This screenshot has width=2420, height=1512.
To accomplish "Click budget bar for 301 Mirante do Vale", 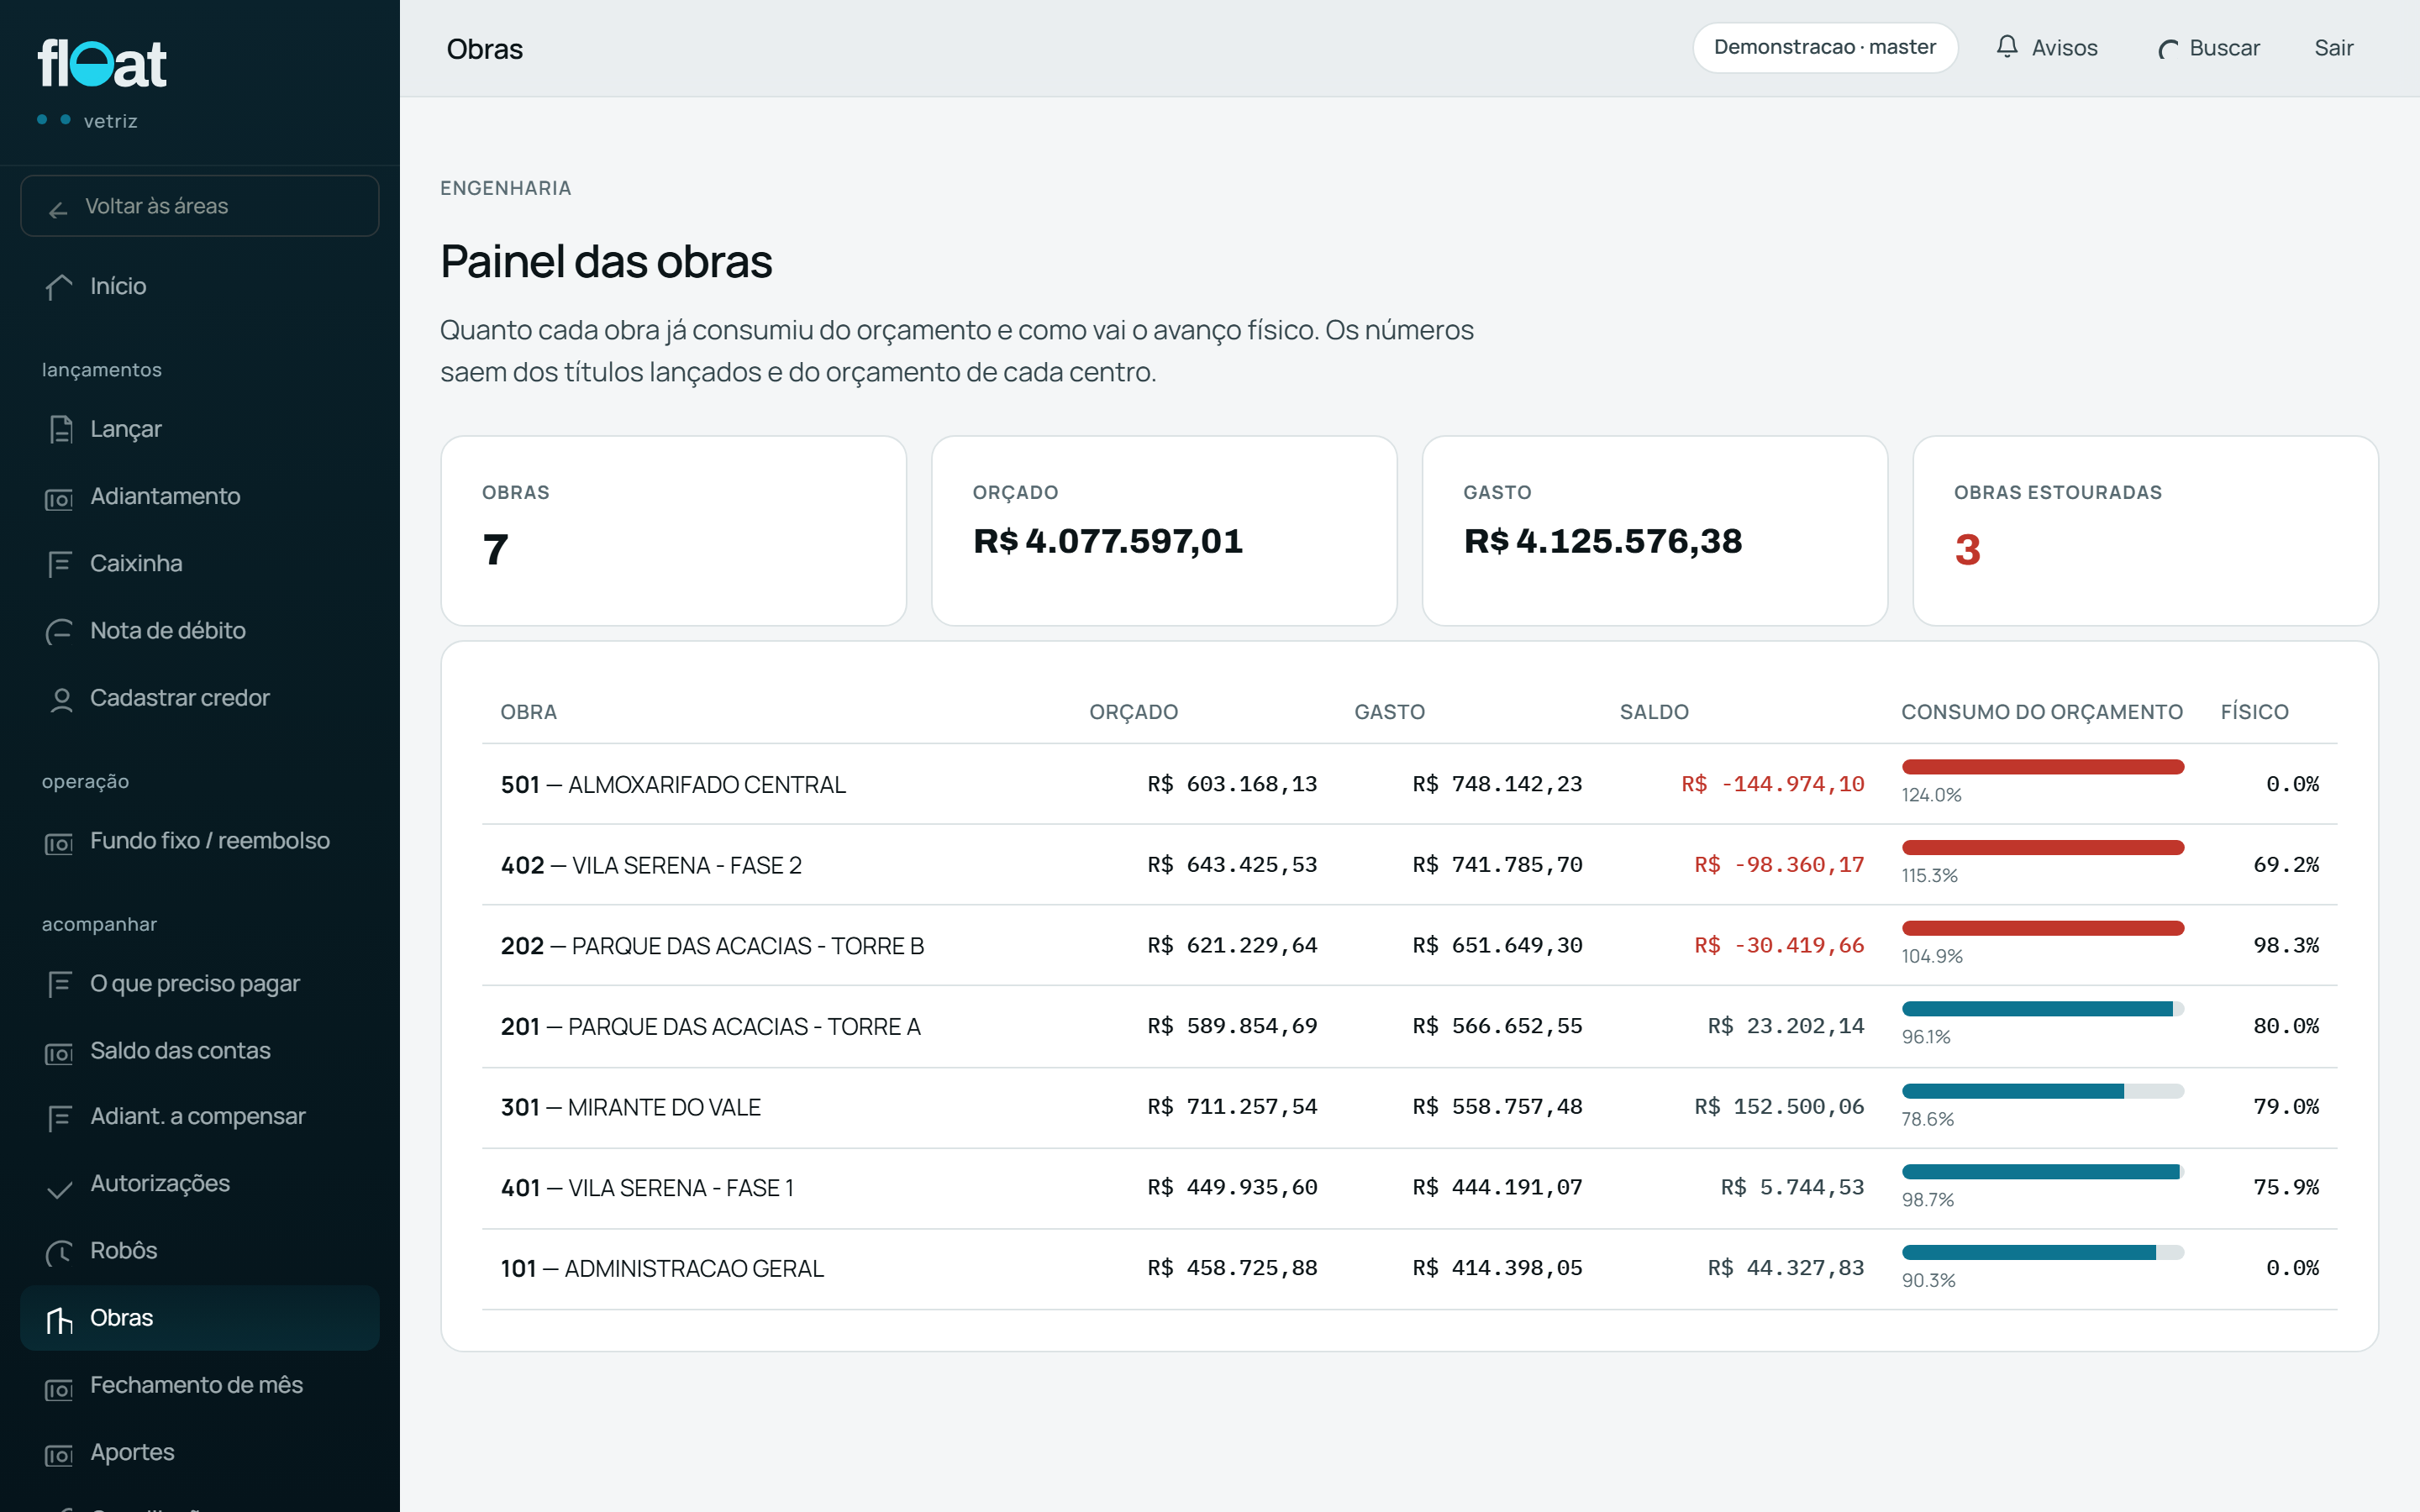I will tap(2042, 1091).
